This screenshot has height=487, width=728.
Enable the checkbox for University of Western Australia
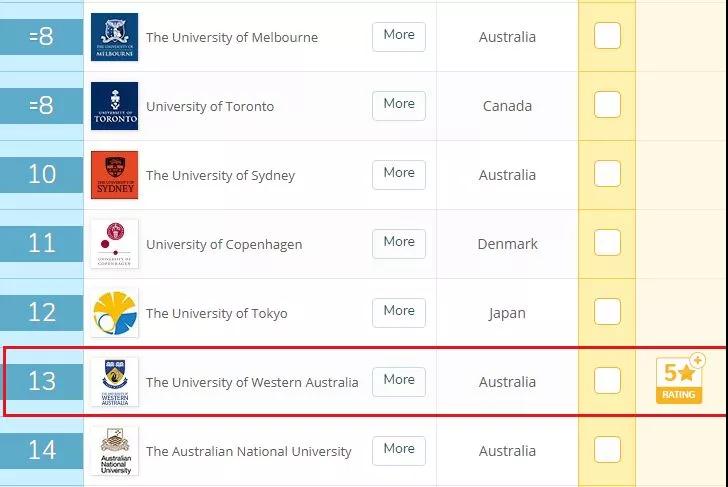pos(607,380)
